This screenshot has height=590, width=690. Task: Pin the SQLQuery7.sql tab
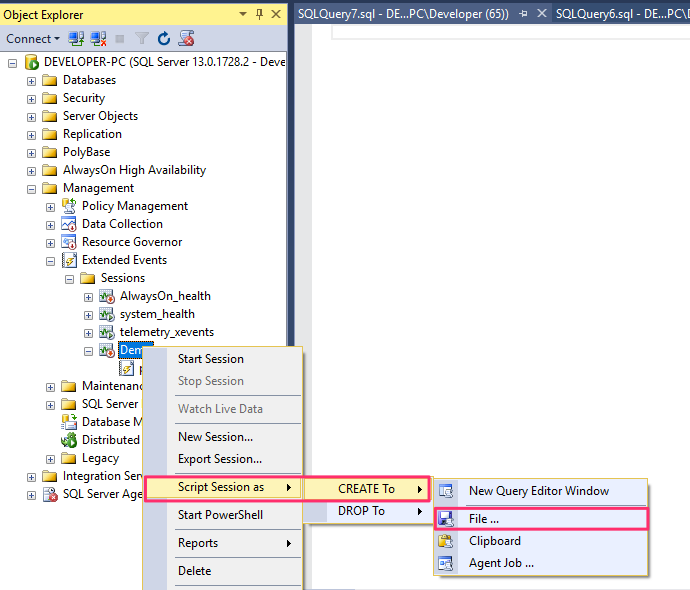click(x=523, y=14)
